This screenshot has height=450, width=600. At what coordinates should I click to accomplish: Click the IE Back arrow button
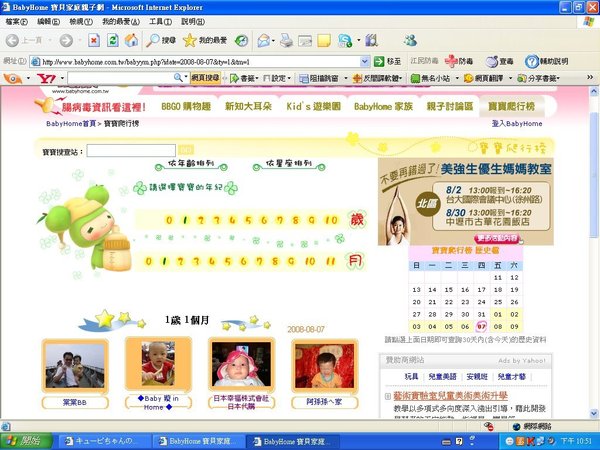coord(12,40)
